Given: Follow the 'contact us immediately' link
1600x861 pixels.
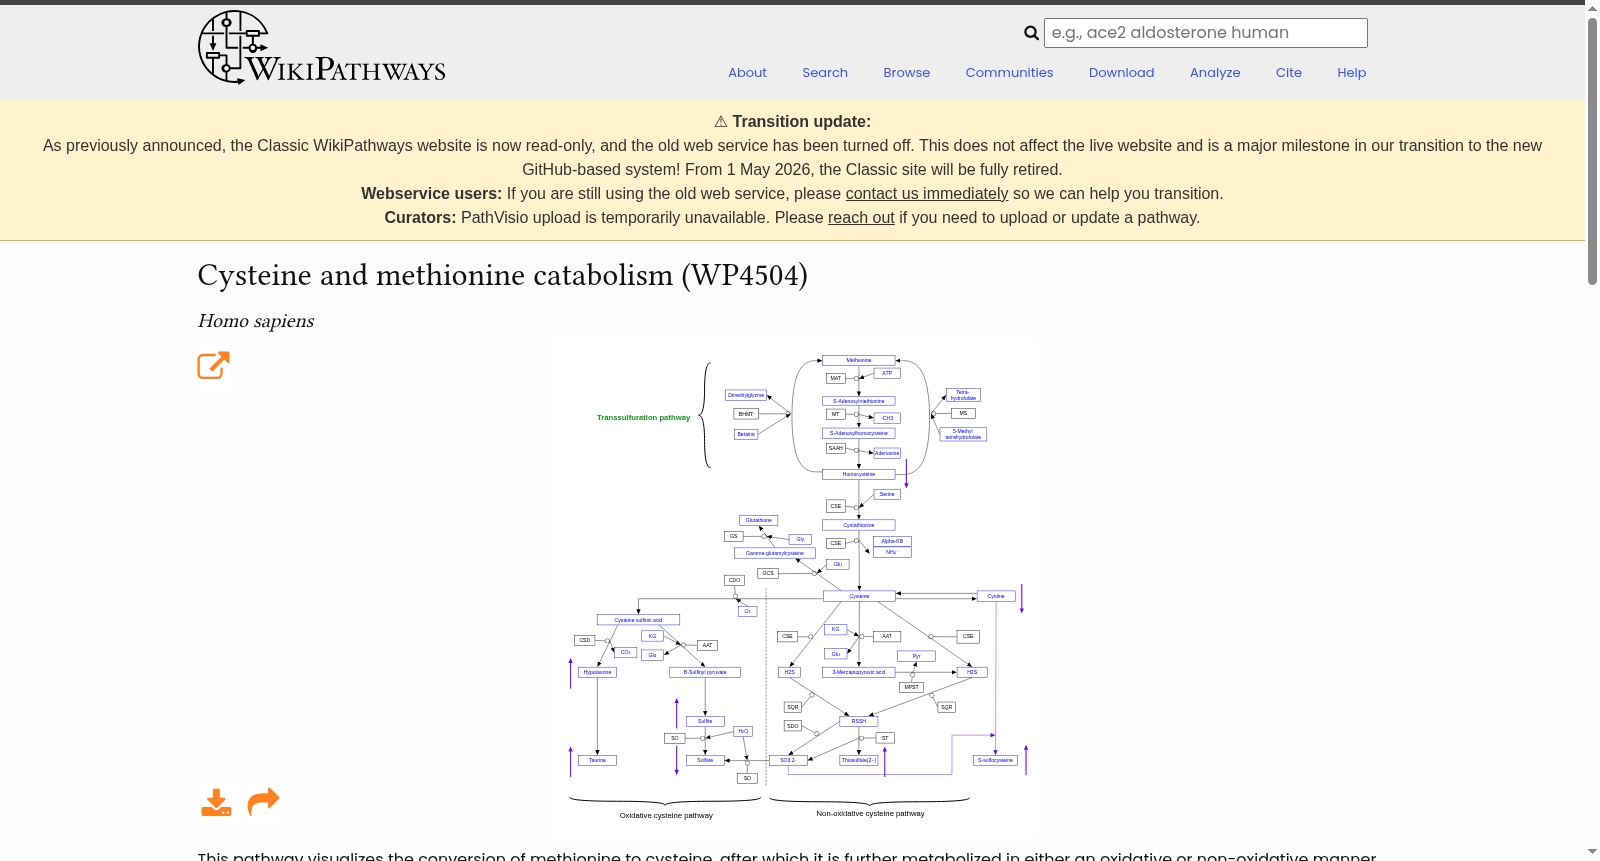Looking at the screenshot, I should point(927,194).
